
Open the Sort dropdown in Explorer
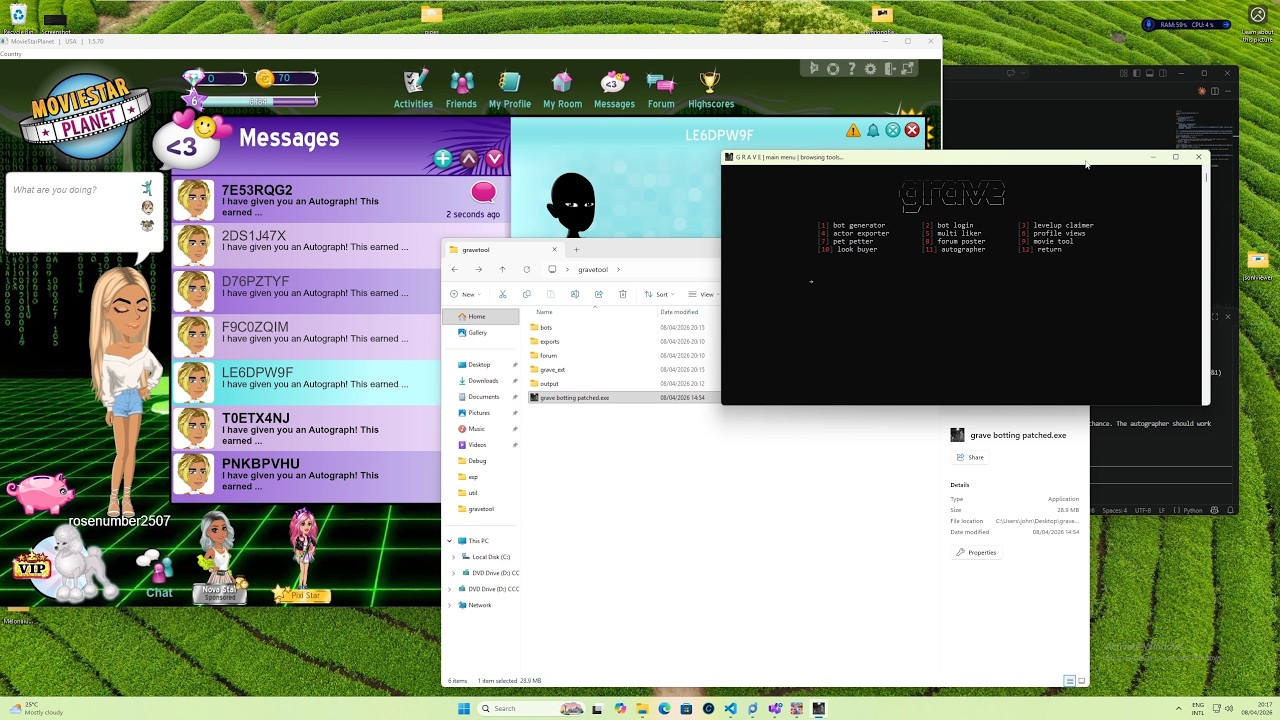click(x=660, y=294)
